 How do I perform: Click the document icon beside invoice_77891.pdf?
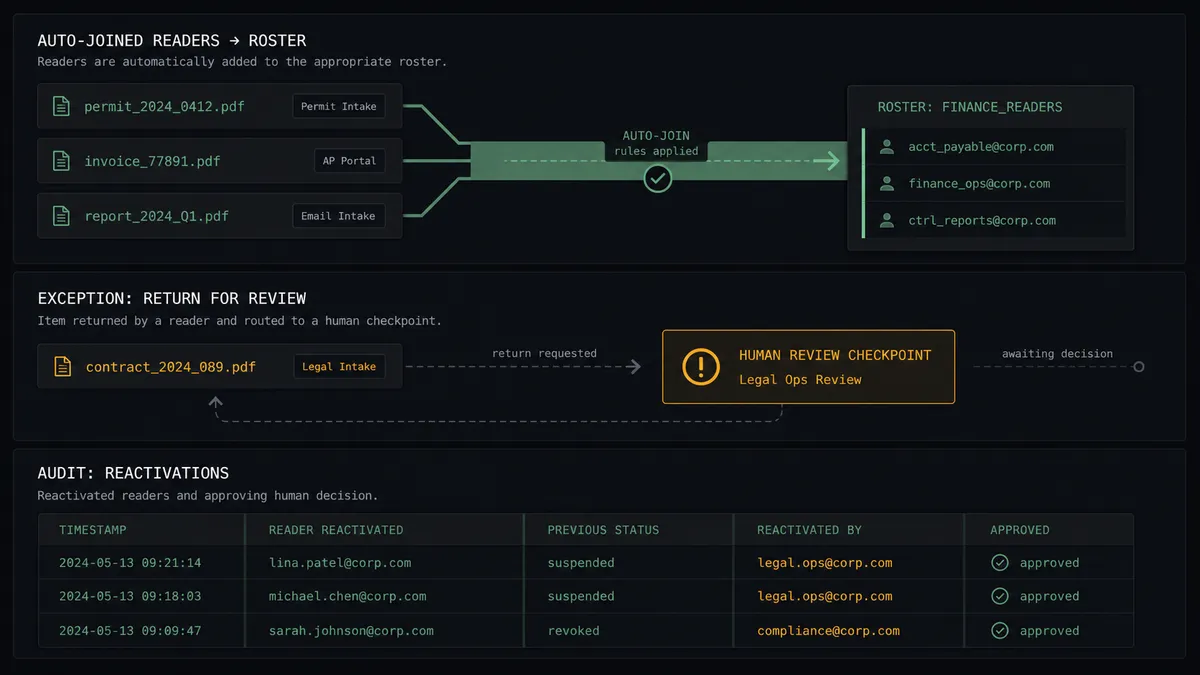(x=62, y=161)
